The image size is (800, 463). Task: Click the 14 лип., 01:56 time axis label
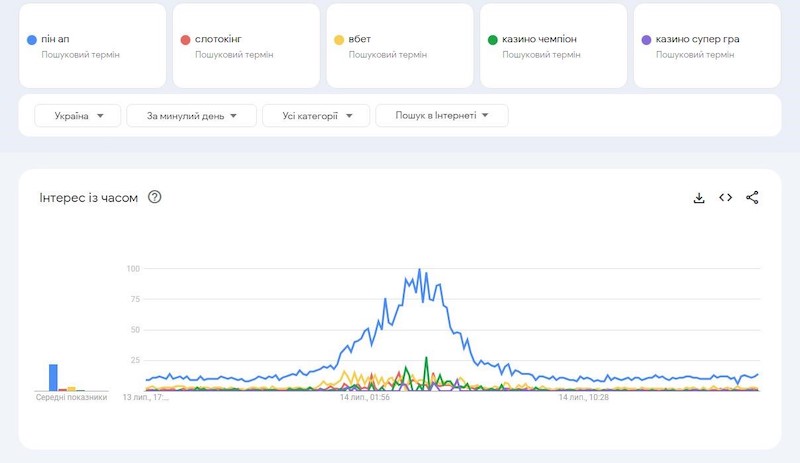pyautogui.click(x=365, y=397)
